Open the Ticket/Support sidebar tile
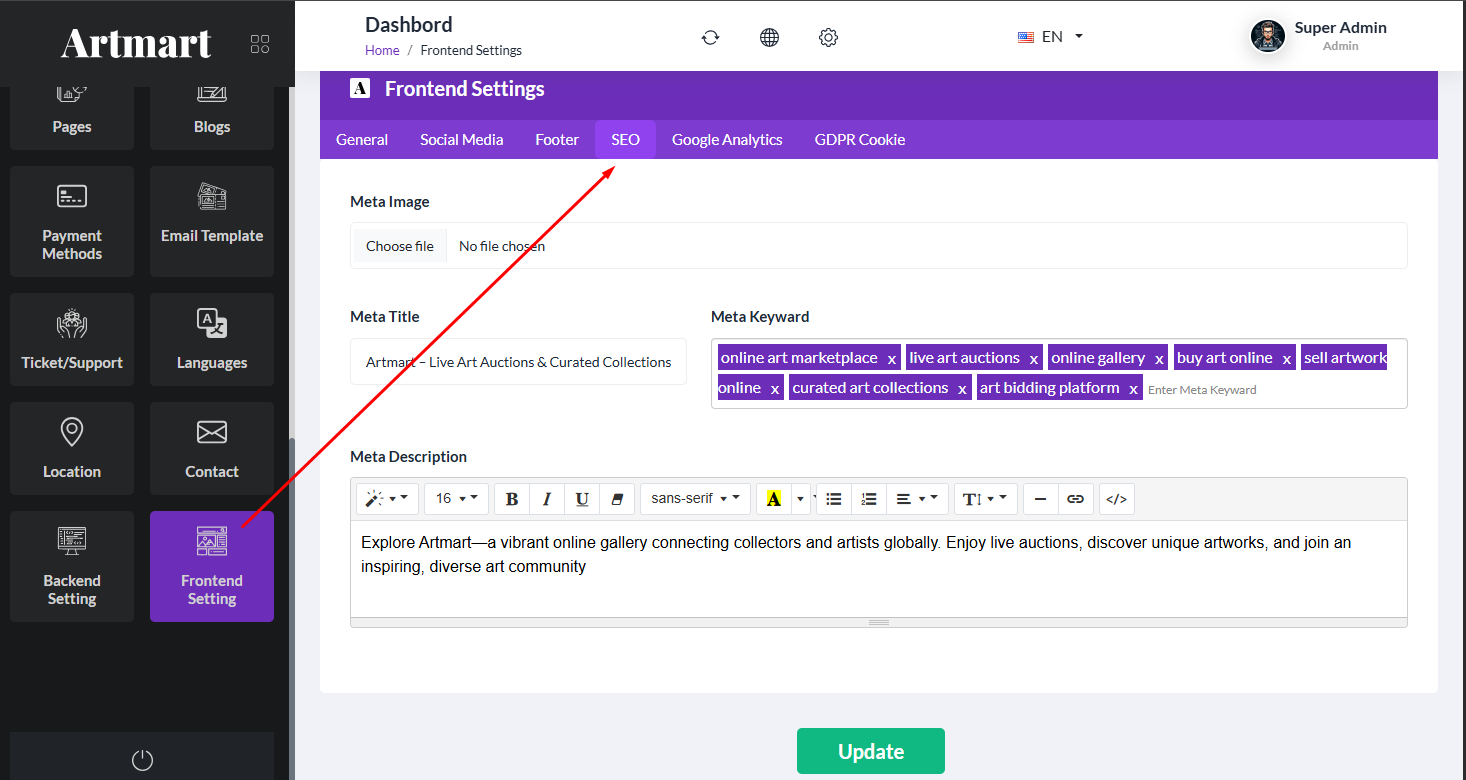This screenshot has width=1466, height=780. click(x=72, y=339)
